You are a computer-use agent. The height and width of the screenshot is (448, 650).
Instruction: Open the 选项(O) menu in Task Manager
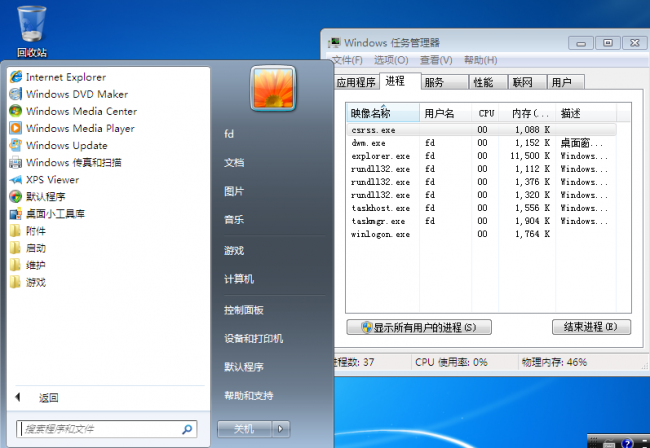point(391,61)
